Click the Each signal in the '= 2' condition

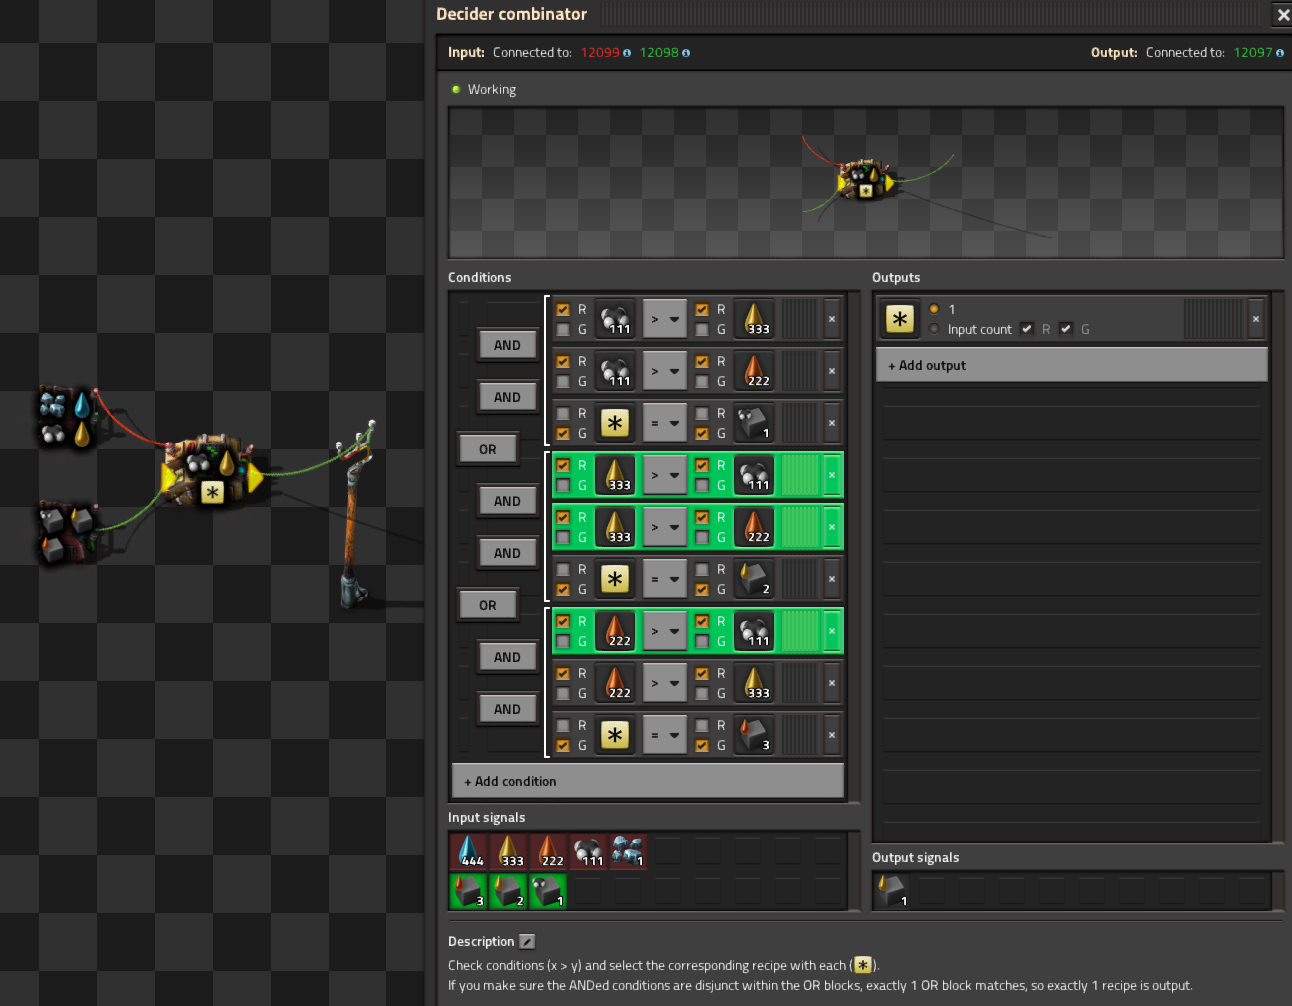click(x=615, y=579)
